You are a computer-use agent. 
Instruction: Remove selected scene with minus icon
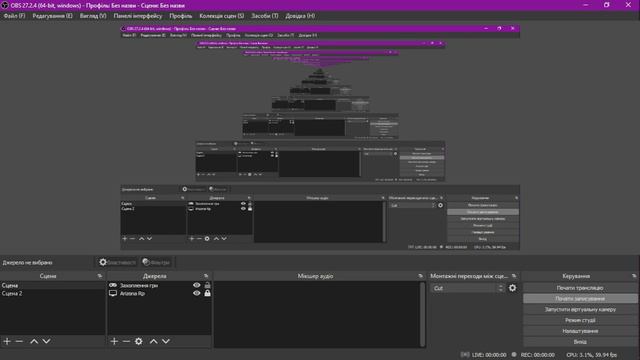(19, 341)
